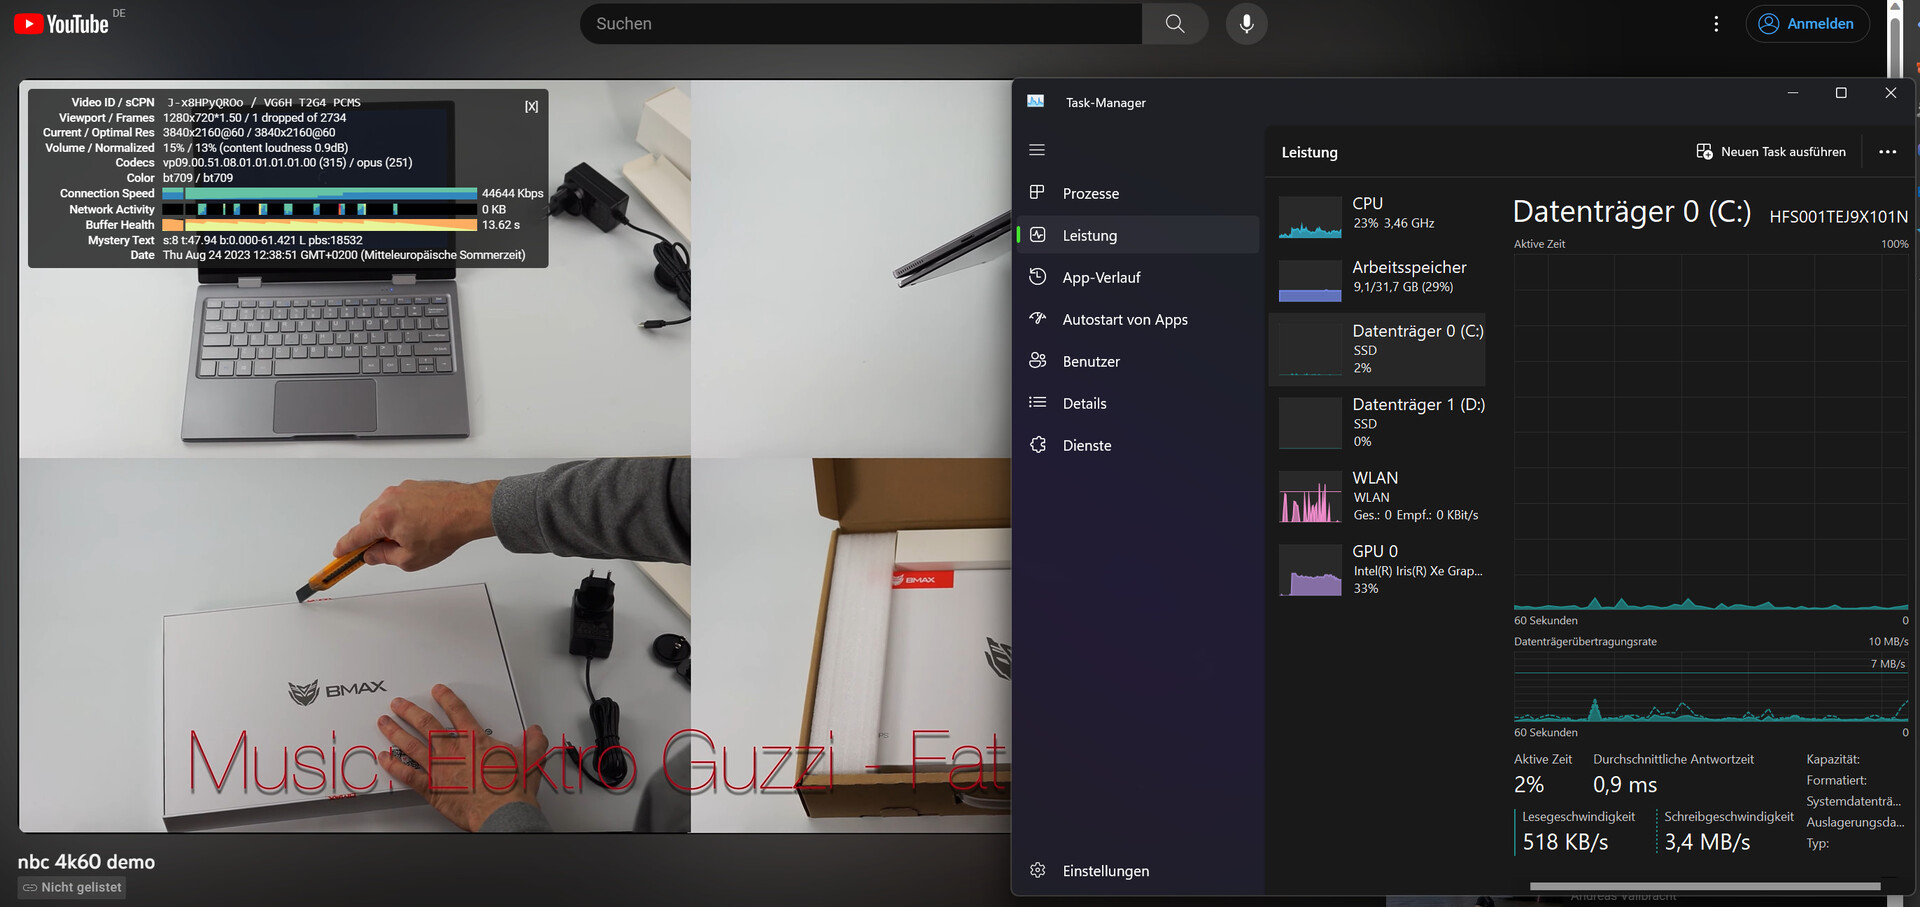
Task: Open the Prozesse page in Task-Manager
Action: coord(1138,193)
